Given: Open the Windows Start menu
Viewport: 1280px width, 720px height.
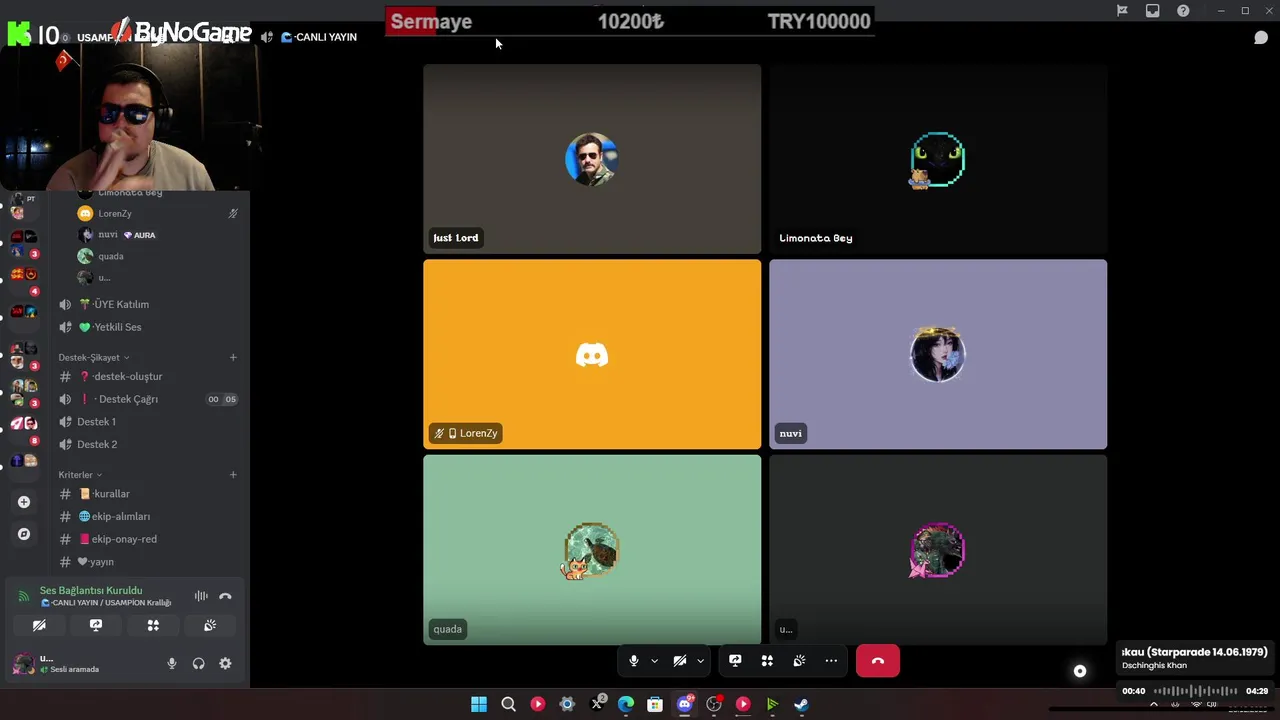Looking at the screenshot, I should (x=479, y=704).
